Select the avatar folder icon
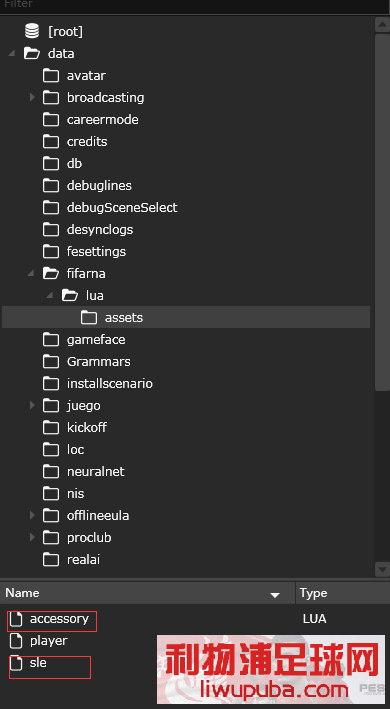This screenshot has height=709, width=390. pyautogui.click(x=51, y=76)
